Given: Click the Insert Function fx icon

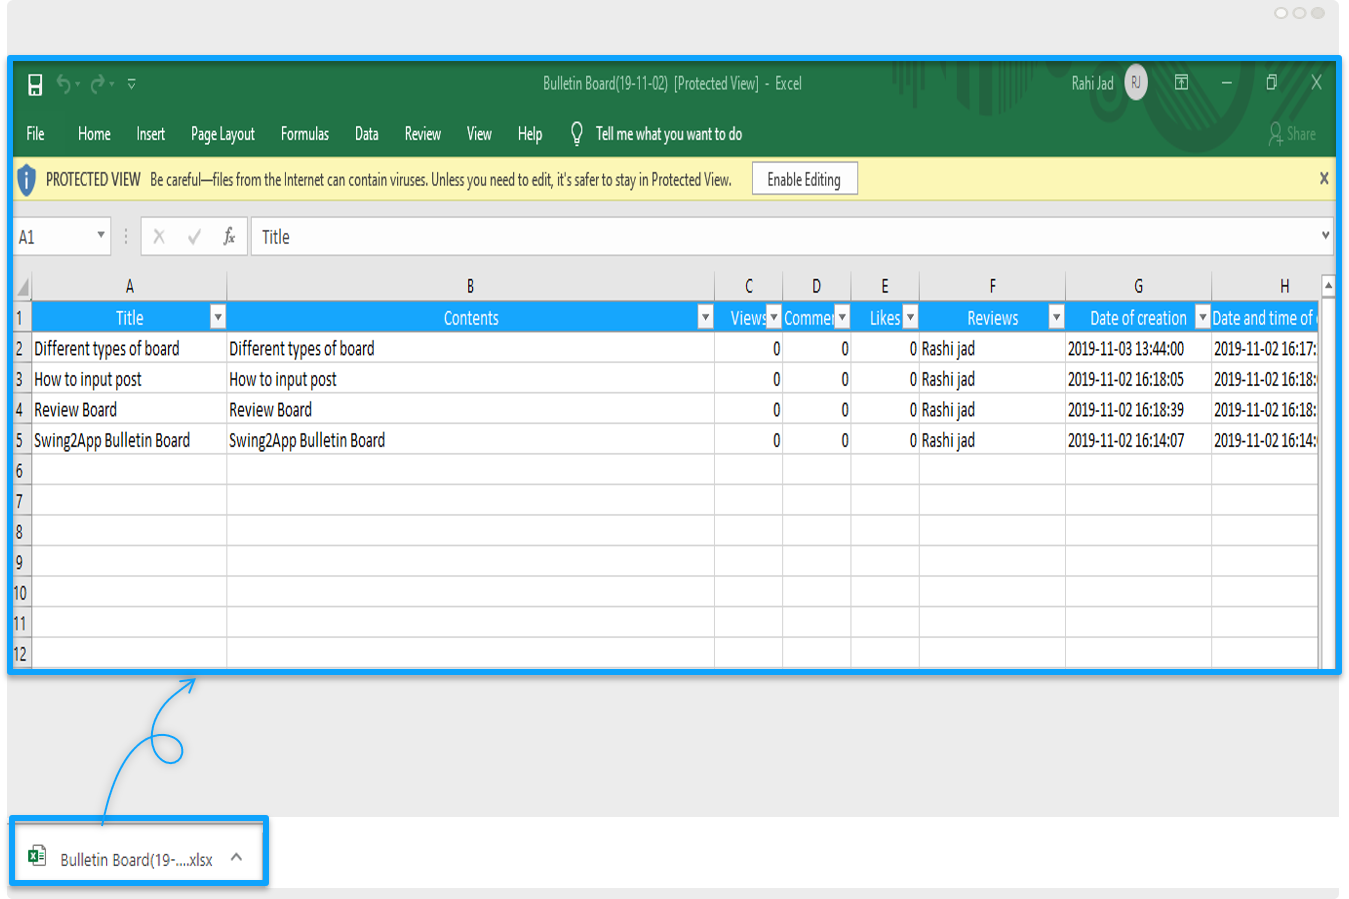Looking at the screenshot, I should [229, 237].
